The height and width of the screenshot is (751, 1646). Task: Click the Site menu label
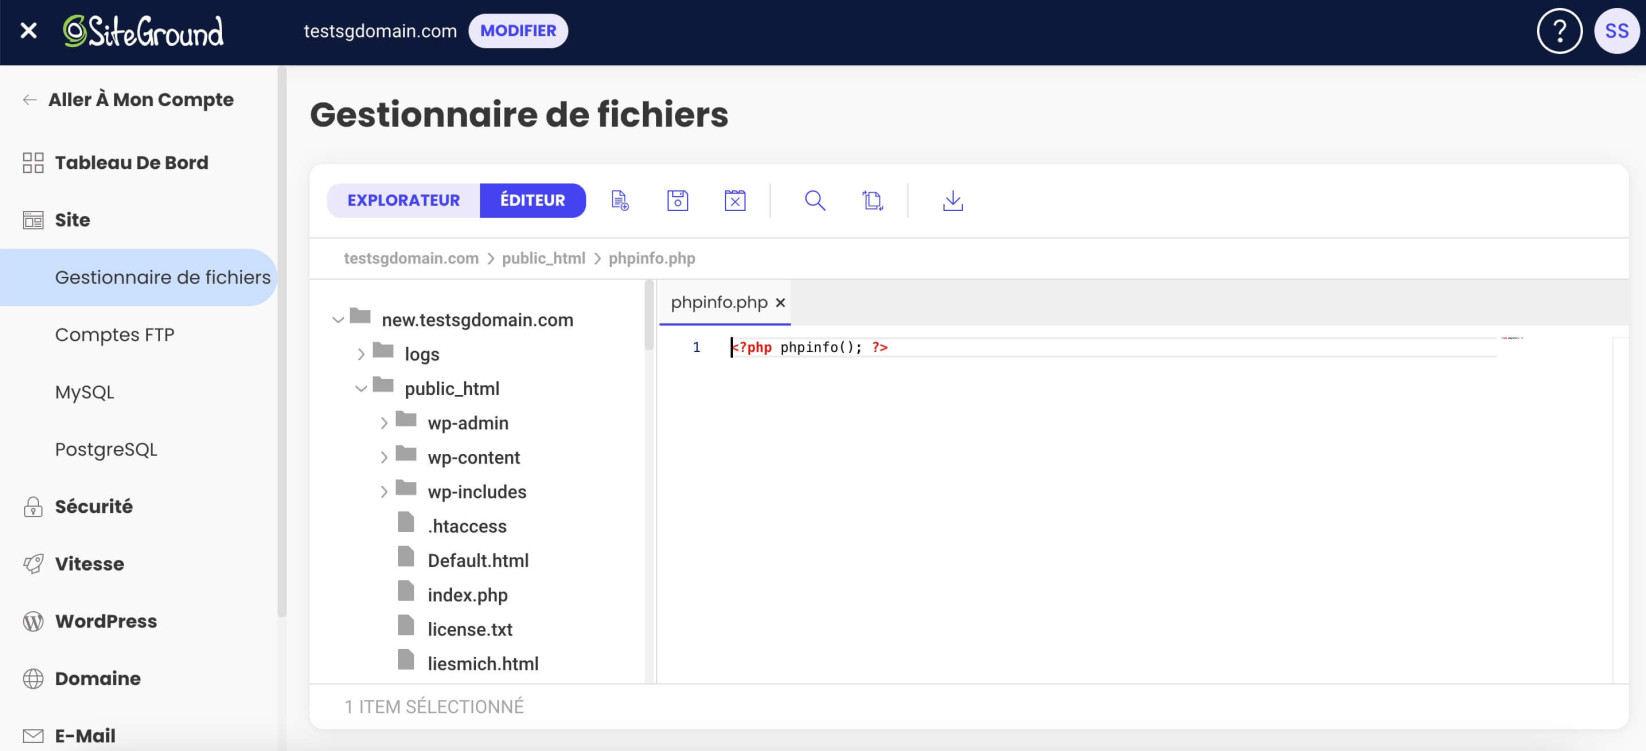[72, 220]
